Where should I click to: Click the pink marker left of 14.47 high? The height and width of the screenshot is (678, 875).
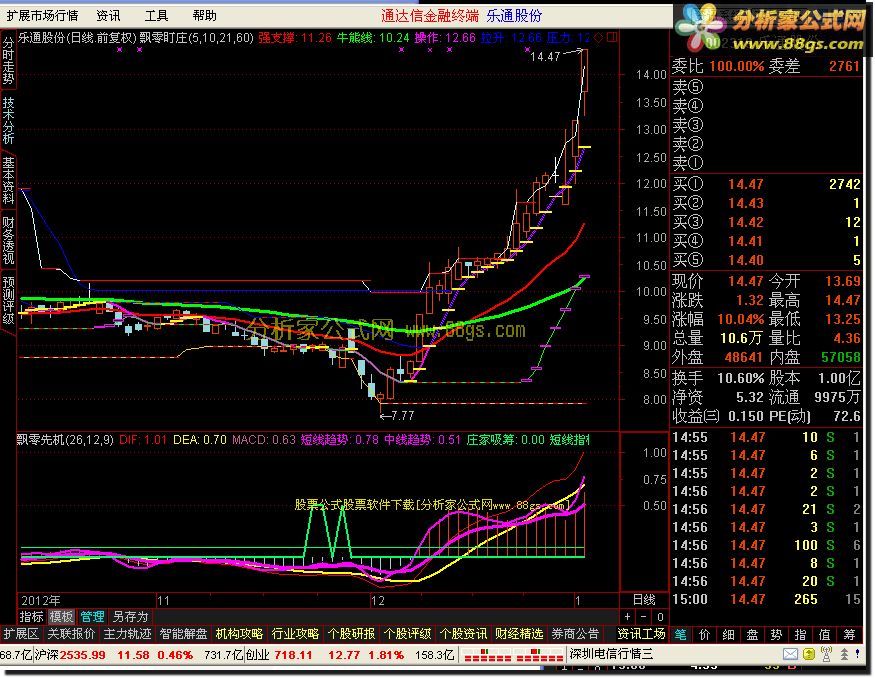click(x=527, y=50)
